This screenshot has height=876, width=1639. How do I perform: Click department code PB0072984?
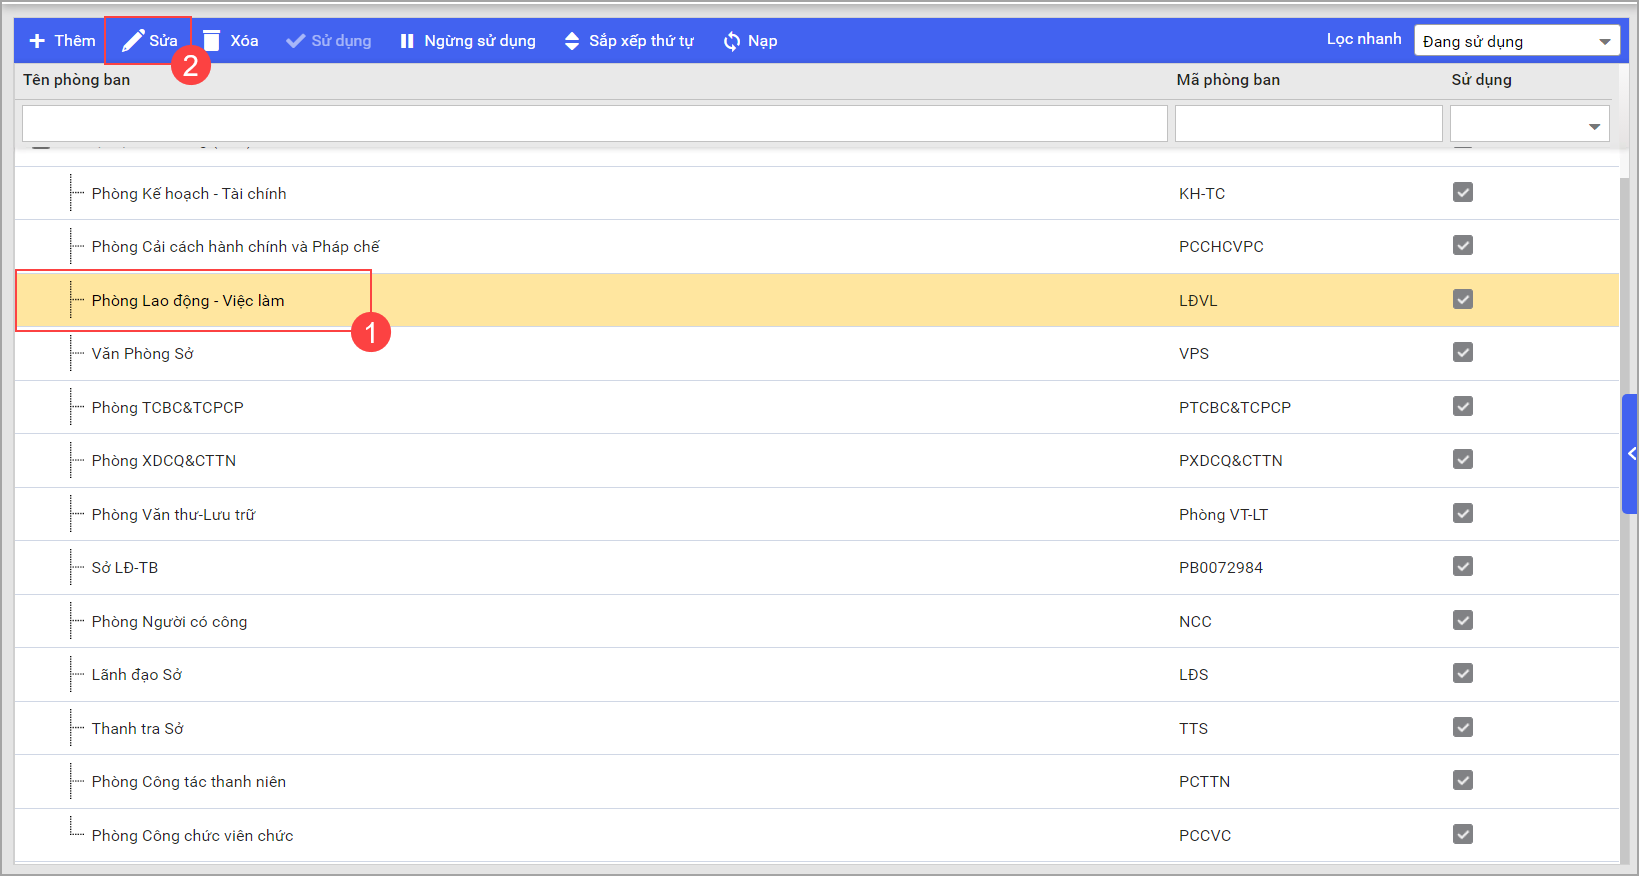[1221, 568]
